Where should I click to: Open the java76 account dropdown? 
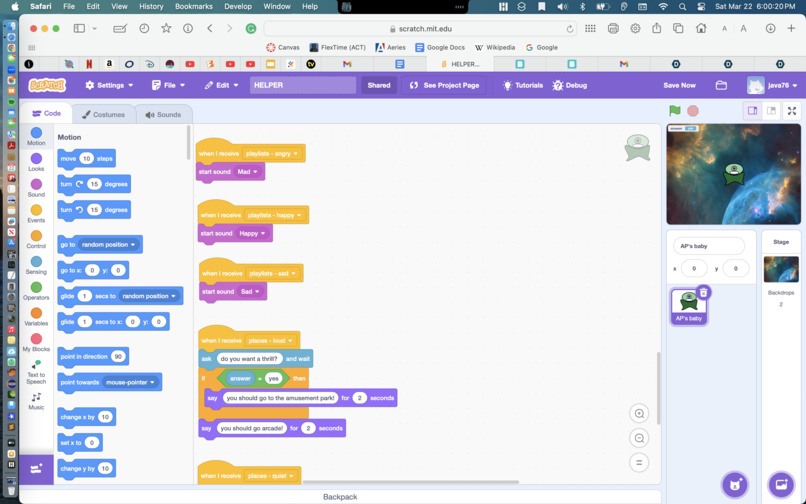[x=772, y=85]
